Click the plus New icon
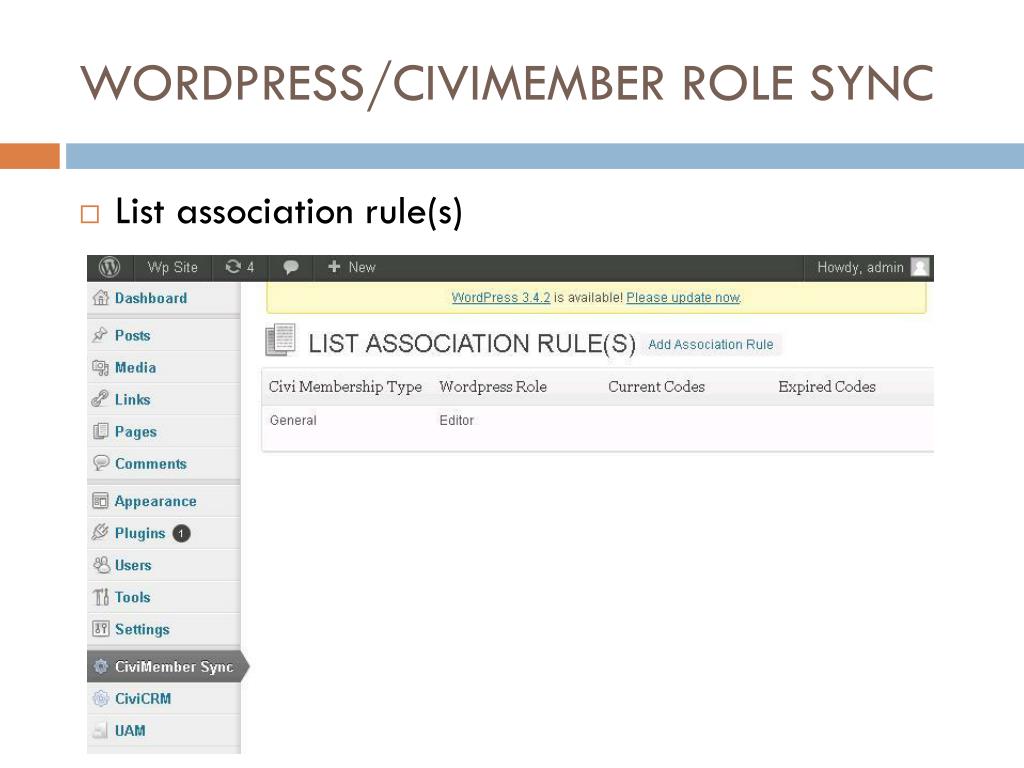 point(334,266)
